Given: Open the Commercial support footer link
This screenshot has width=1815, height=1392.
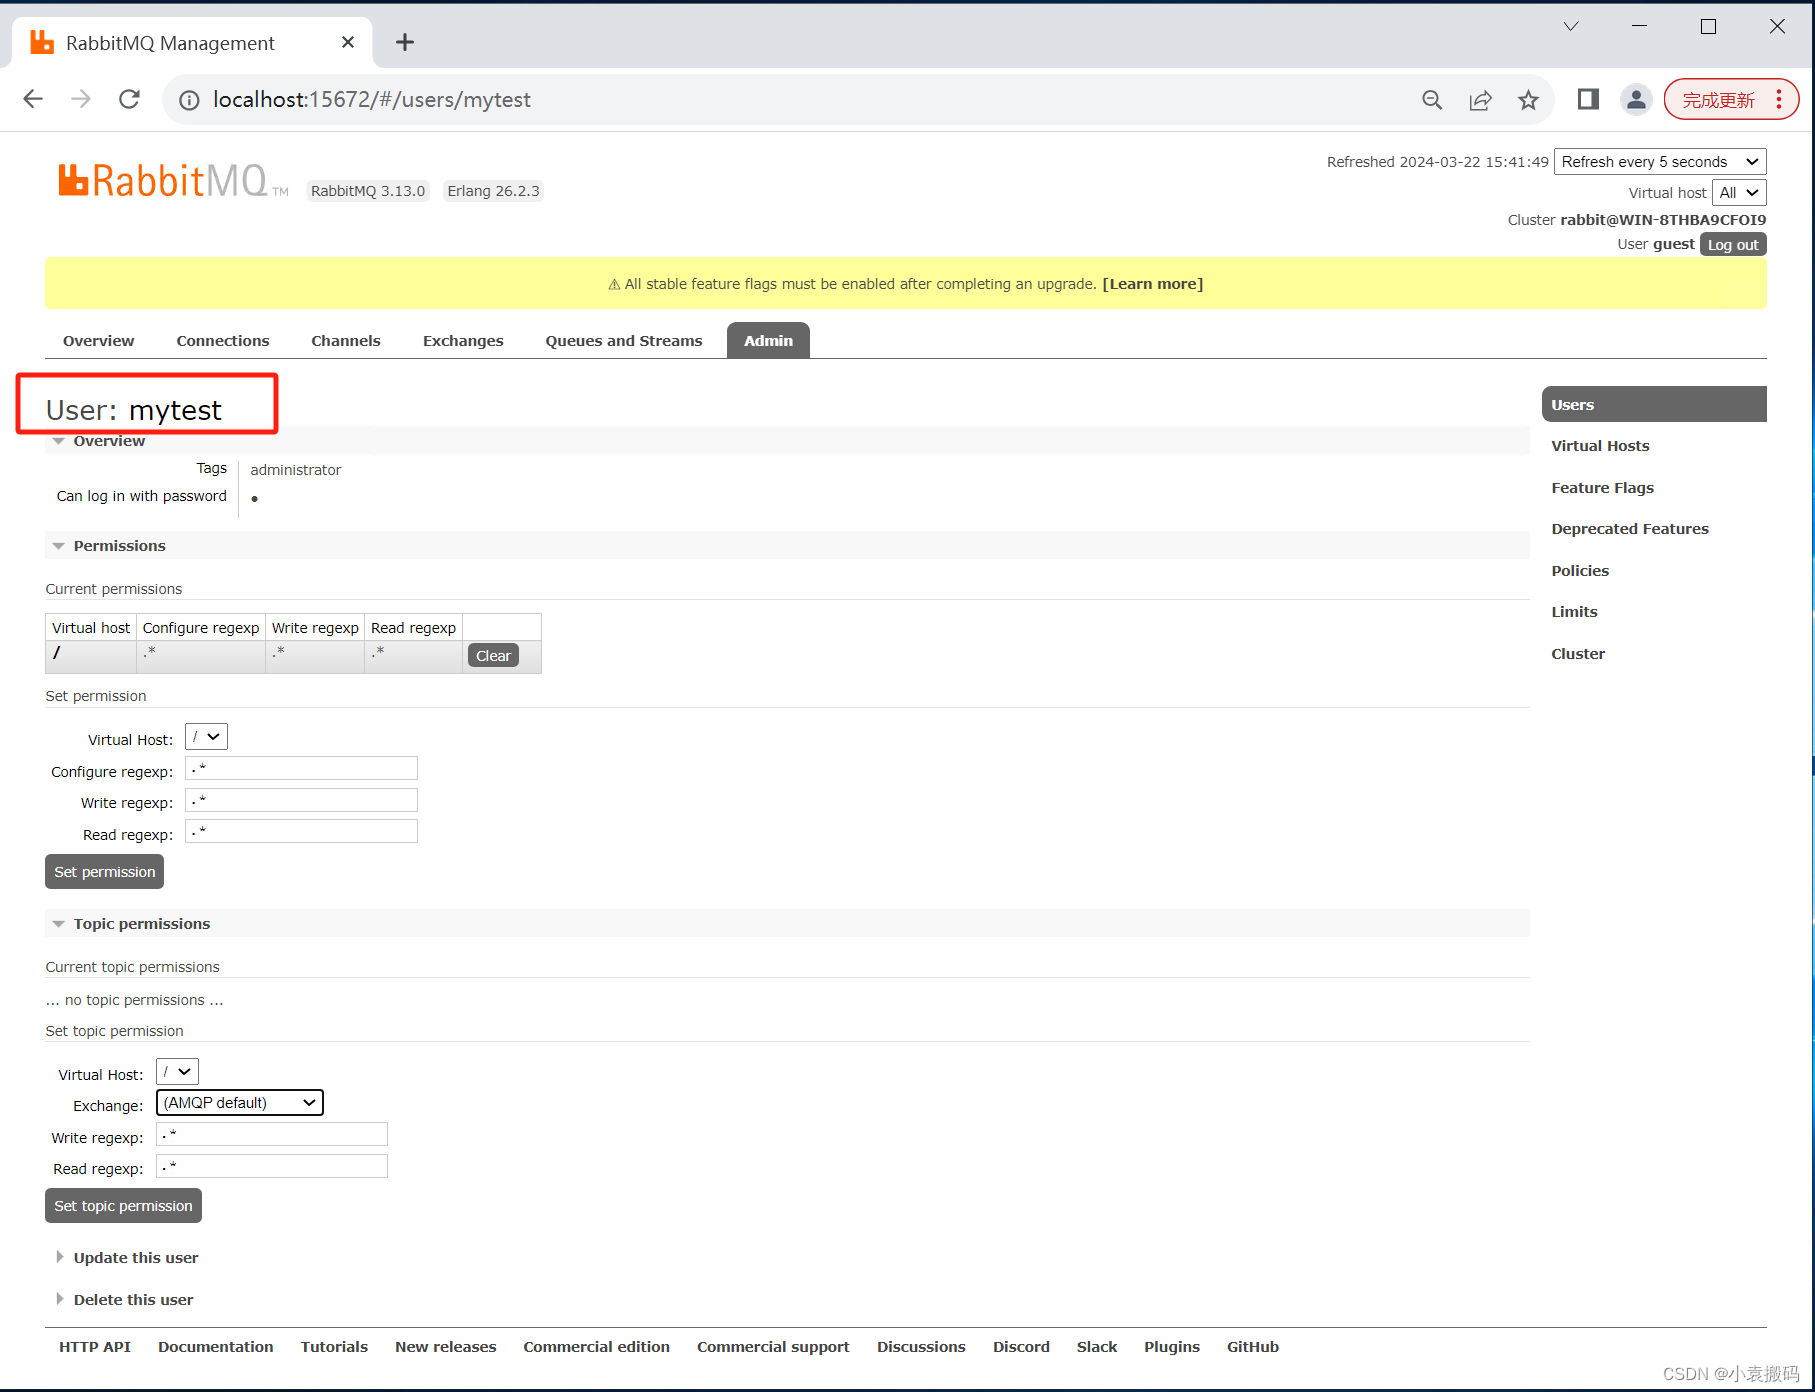Looking at the screenshot, I should [773, 1347].
